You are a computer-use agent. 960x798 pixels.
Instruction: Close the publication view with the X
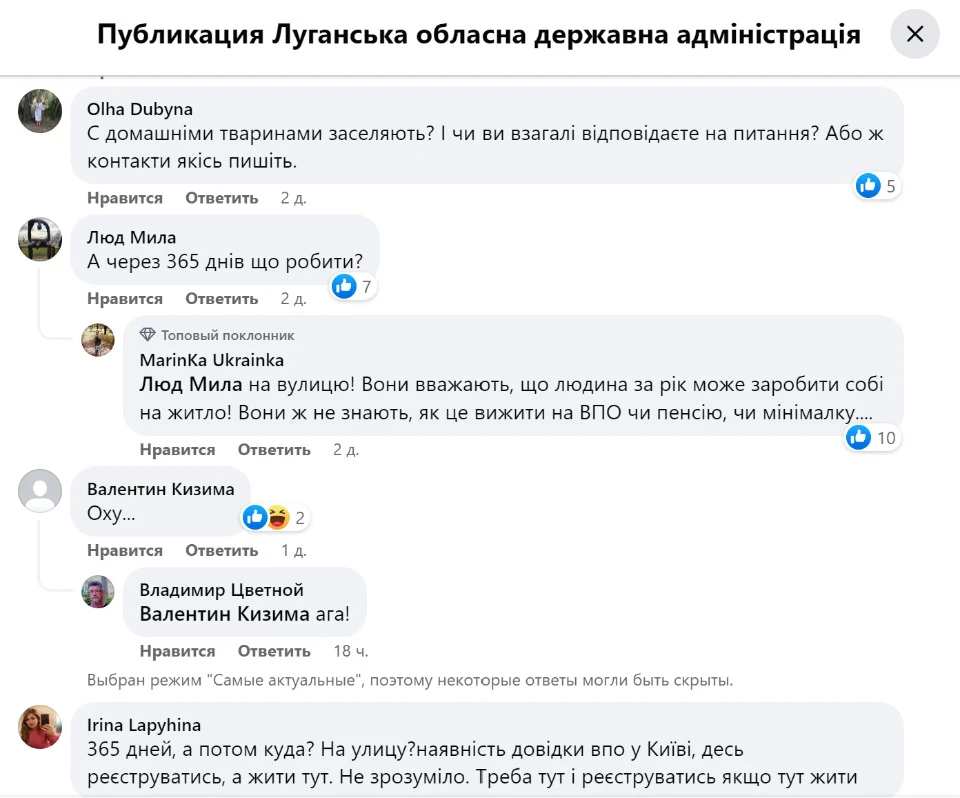click(915, 34)
